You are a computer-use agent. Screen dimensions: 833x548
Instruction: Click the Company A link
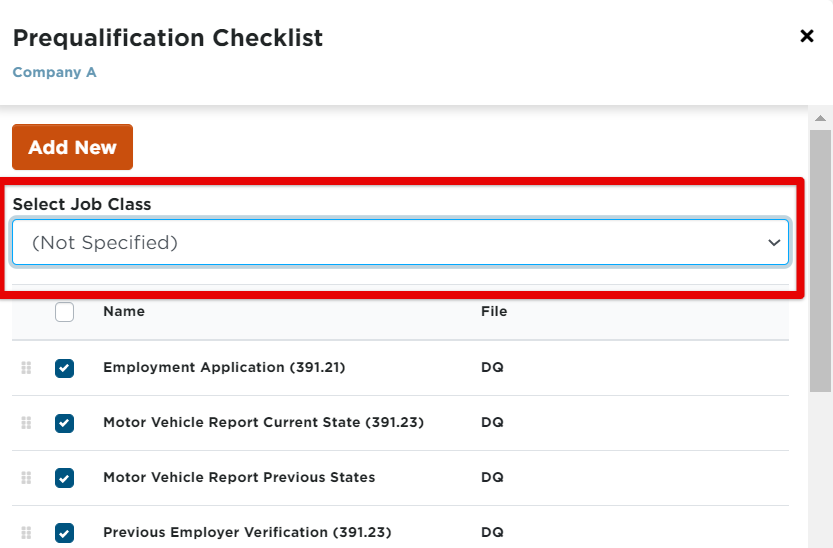(54, 73)
